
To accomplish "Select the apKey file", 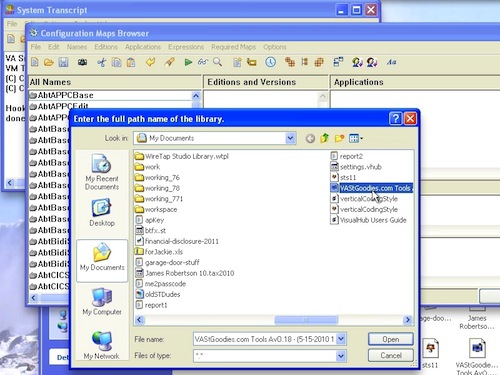I will tap(150, 220).
